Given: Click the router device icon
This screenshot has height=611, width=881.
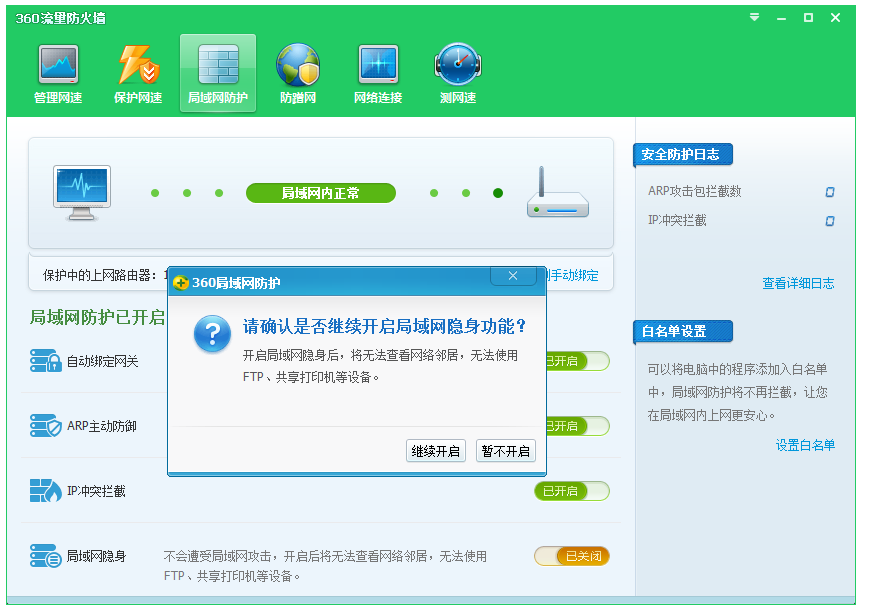Looking at the screenshot, I should tap(557, 192).
